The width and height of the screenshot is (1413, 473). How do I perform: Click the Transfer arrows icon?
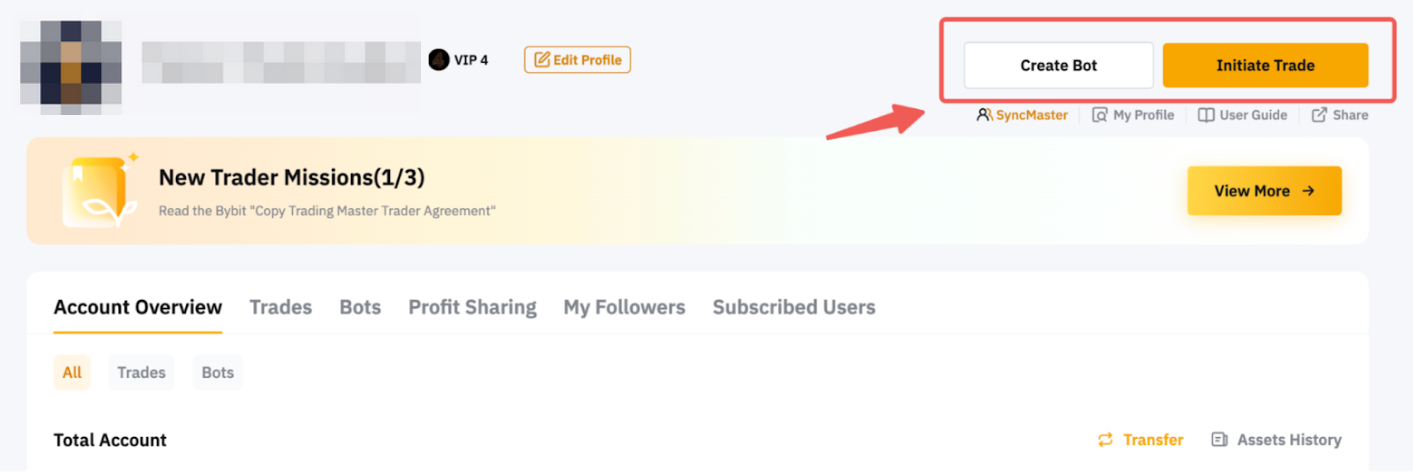click(x=1105, y=440)
